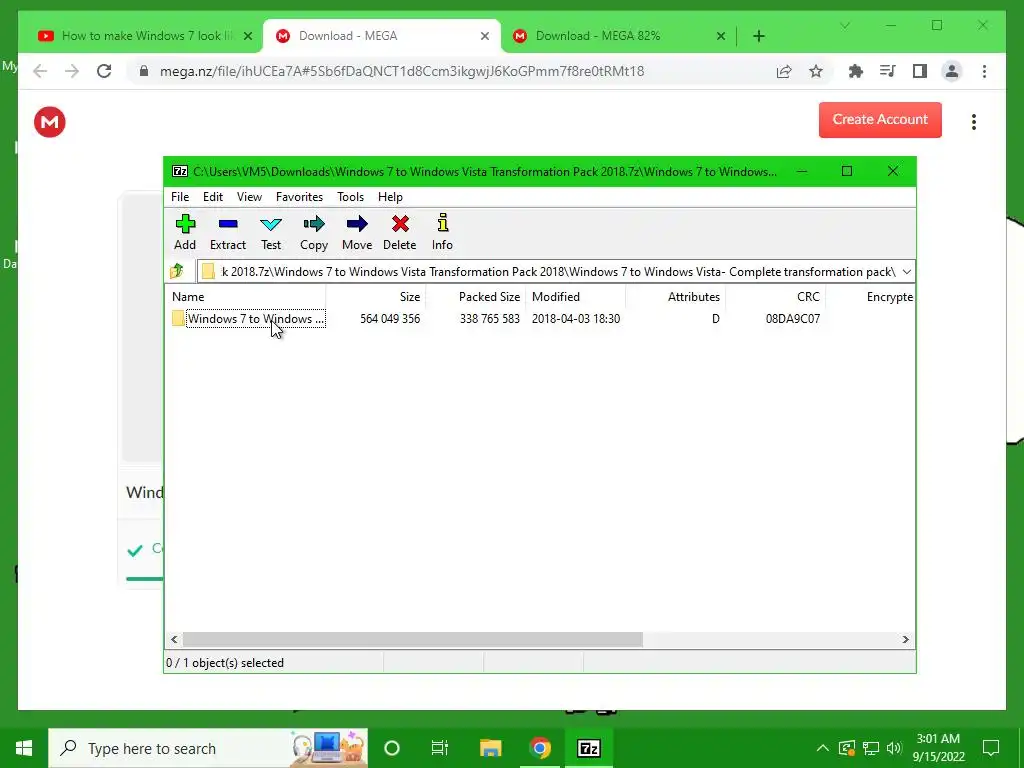Sort by the Size column header
This screenshot has height=768, width=1024.
click(376, 296)
